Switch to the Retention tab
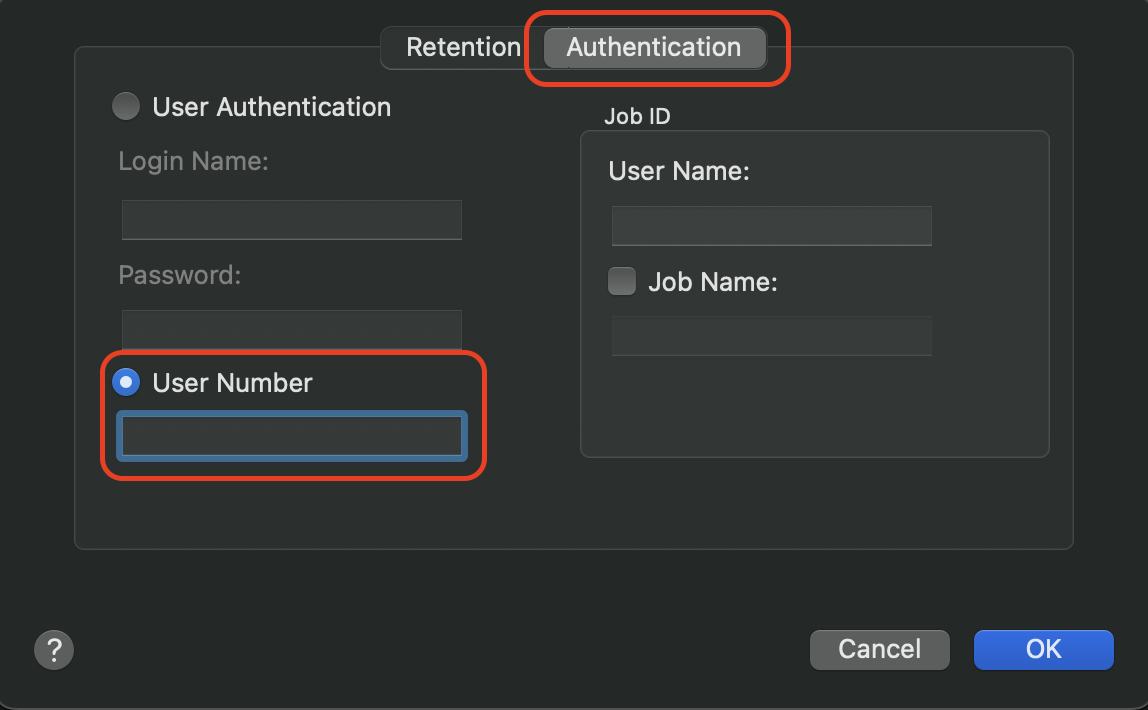 (x=463, y=47)
